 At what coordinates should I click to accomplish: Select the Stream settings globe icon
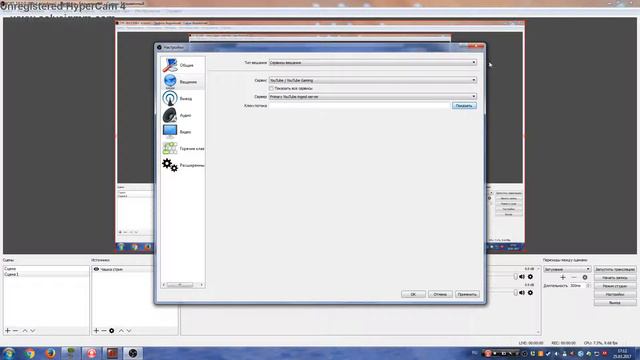click(170, 81)
